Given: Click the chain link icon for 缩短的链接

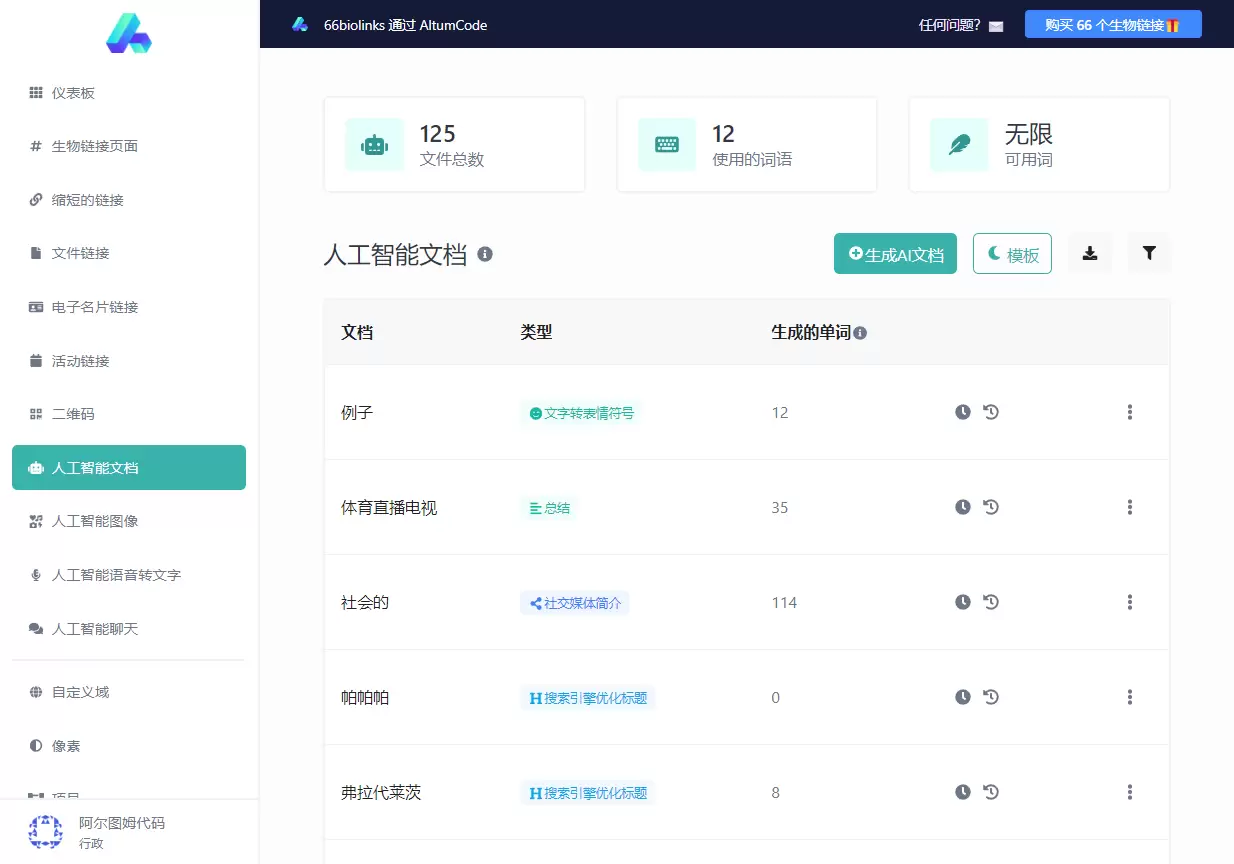Looking at the screenshot, I should (x=36, y=200).
